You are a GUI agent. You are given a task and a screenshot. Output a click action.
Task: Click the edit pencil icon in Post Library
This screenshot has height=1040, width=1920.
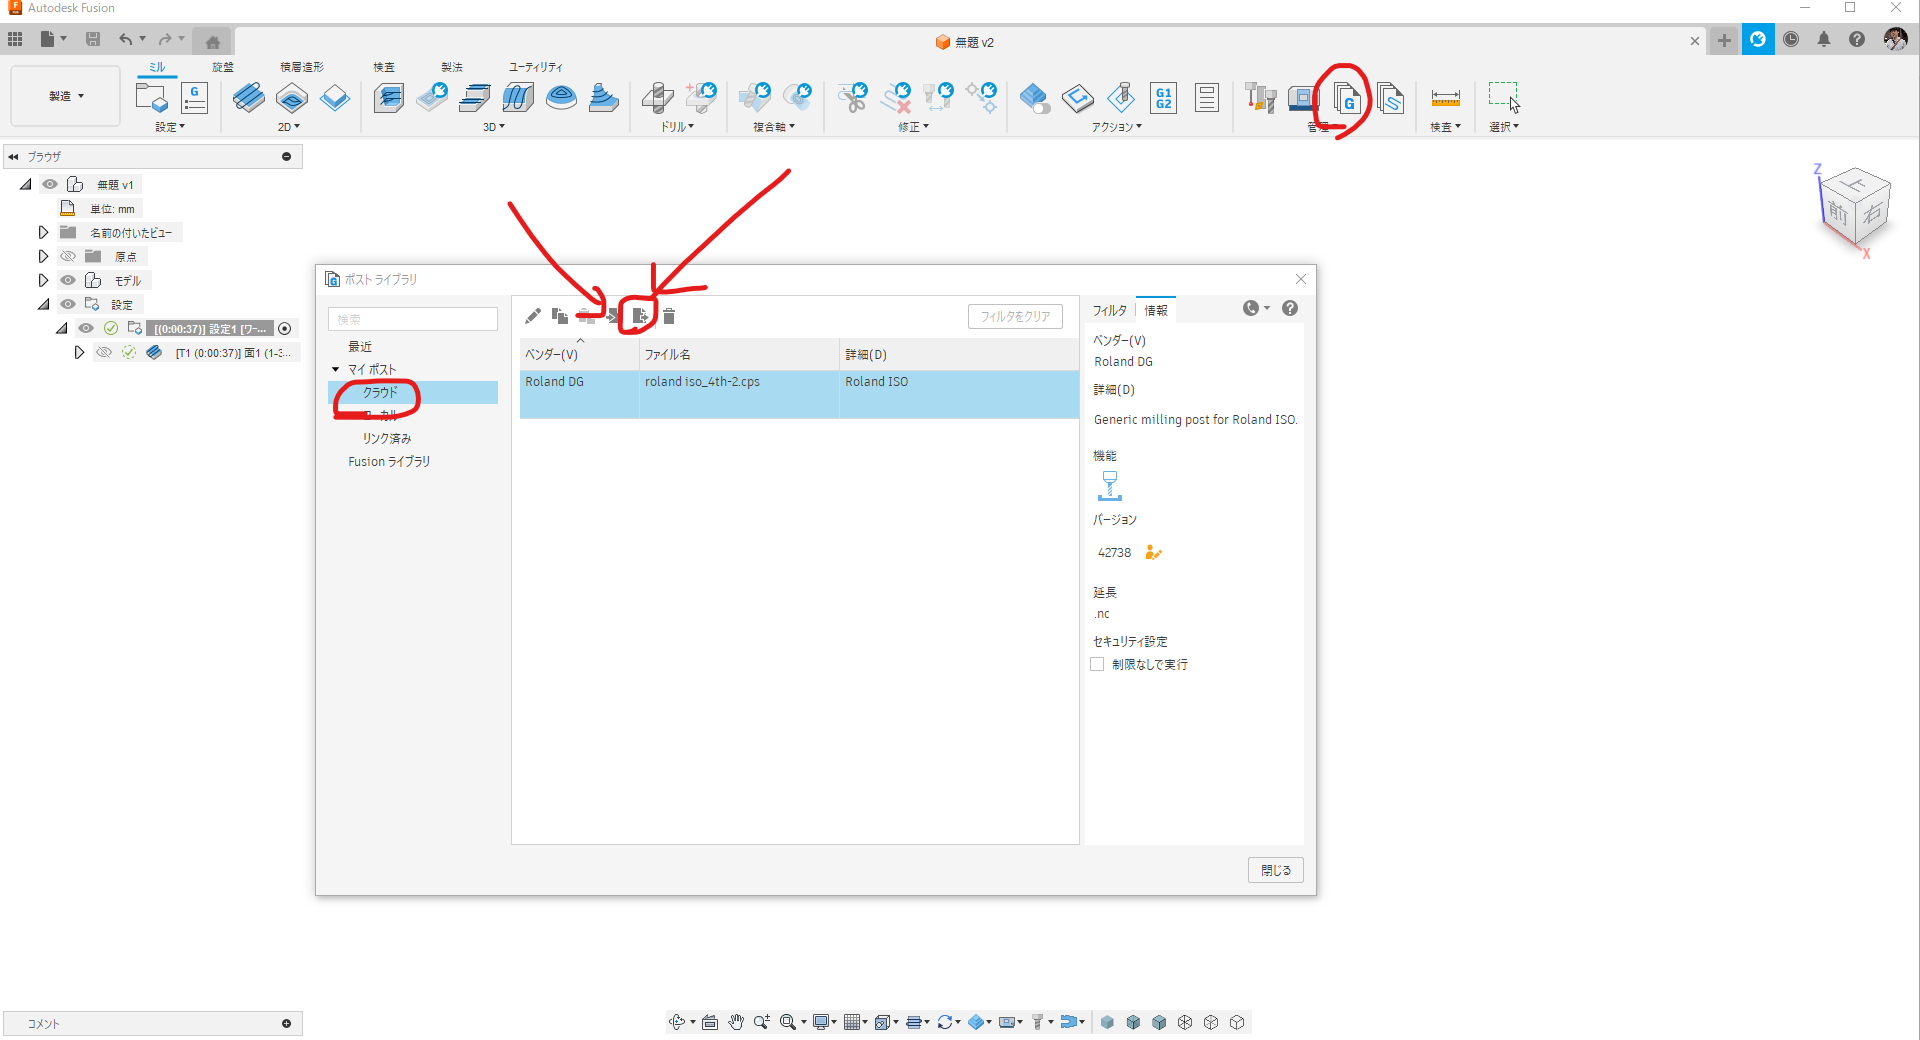click(x=533, y=316)
